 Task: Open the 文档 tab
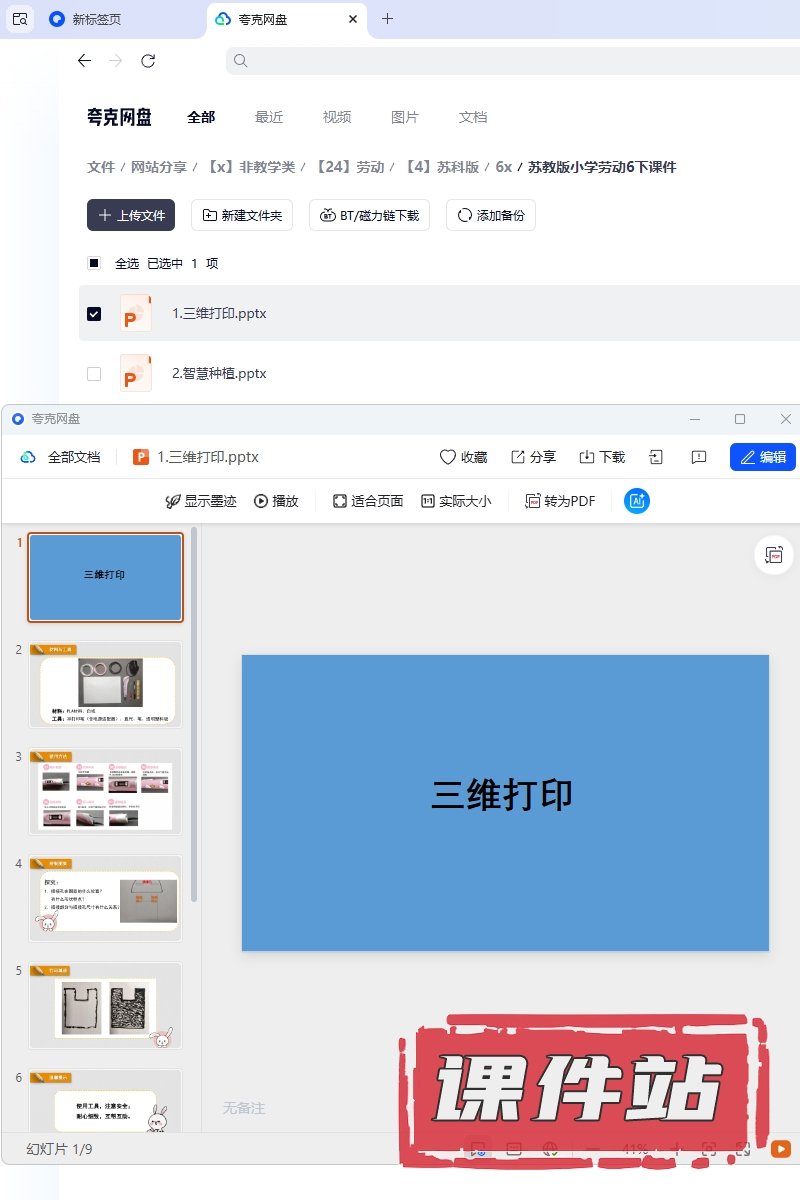coord(473,117)
